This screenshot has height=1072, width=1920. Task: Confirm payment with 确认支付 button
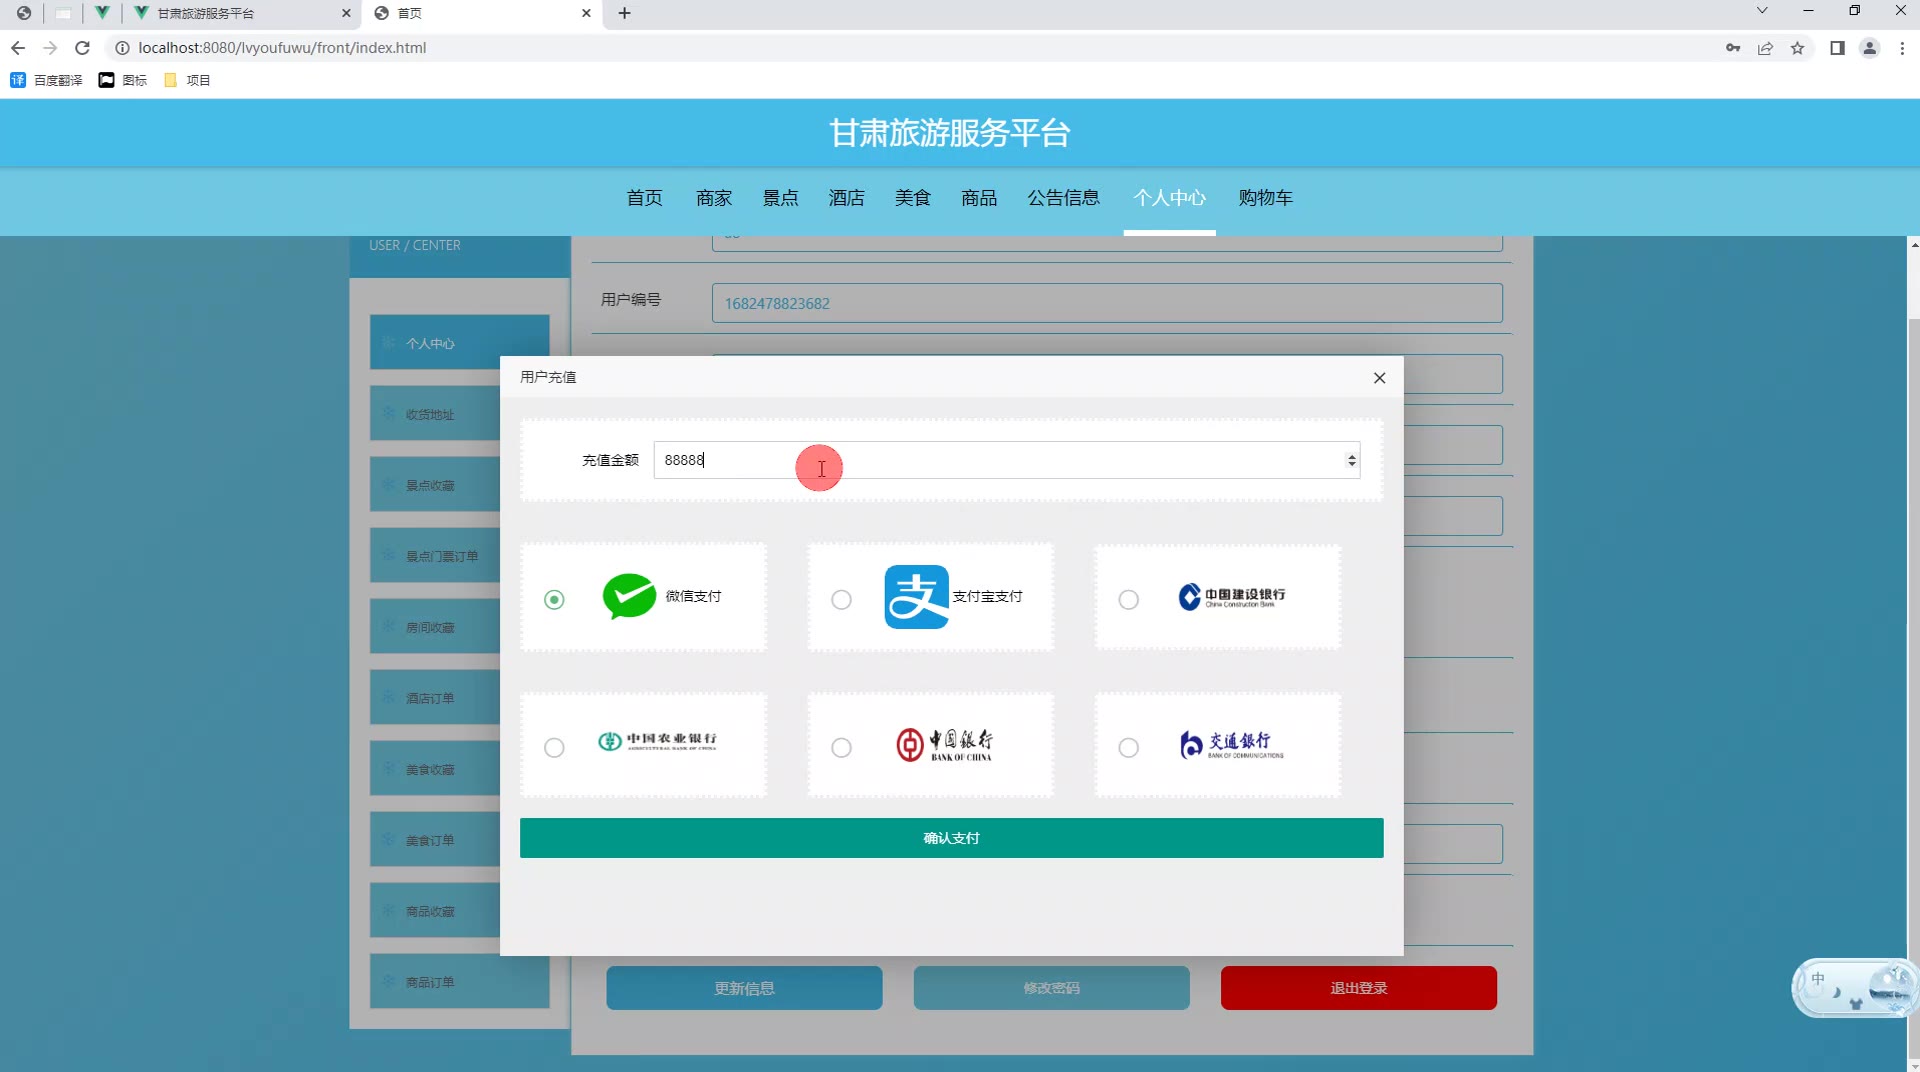(x=952, y=838)
